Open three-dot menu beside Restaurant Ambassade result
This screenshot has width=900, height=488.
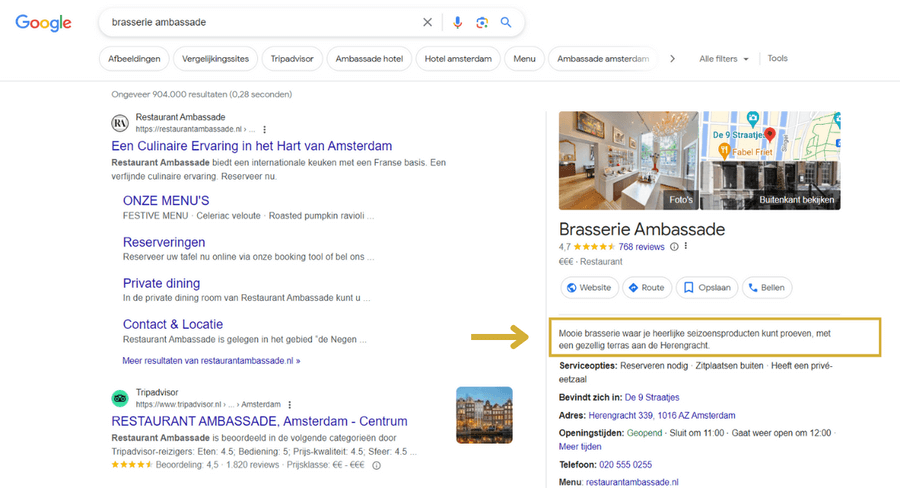(265, 129)
